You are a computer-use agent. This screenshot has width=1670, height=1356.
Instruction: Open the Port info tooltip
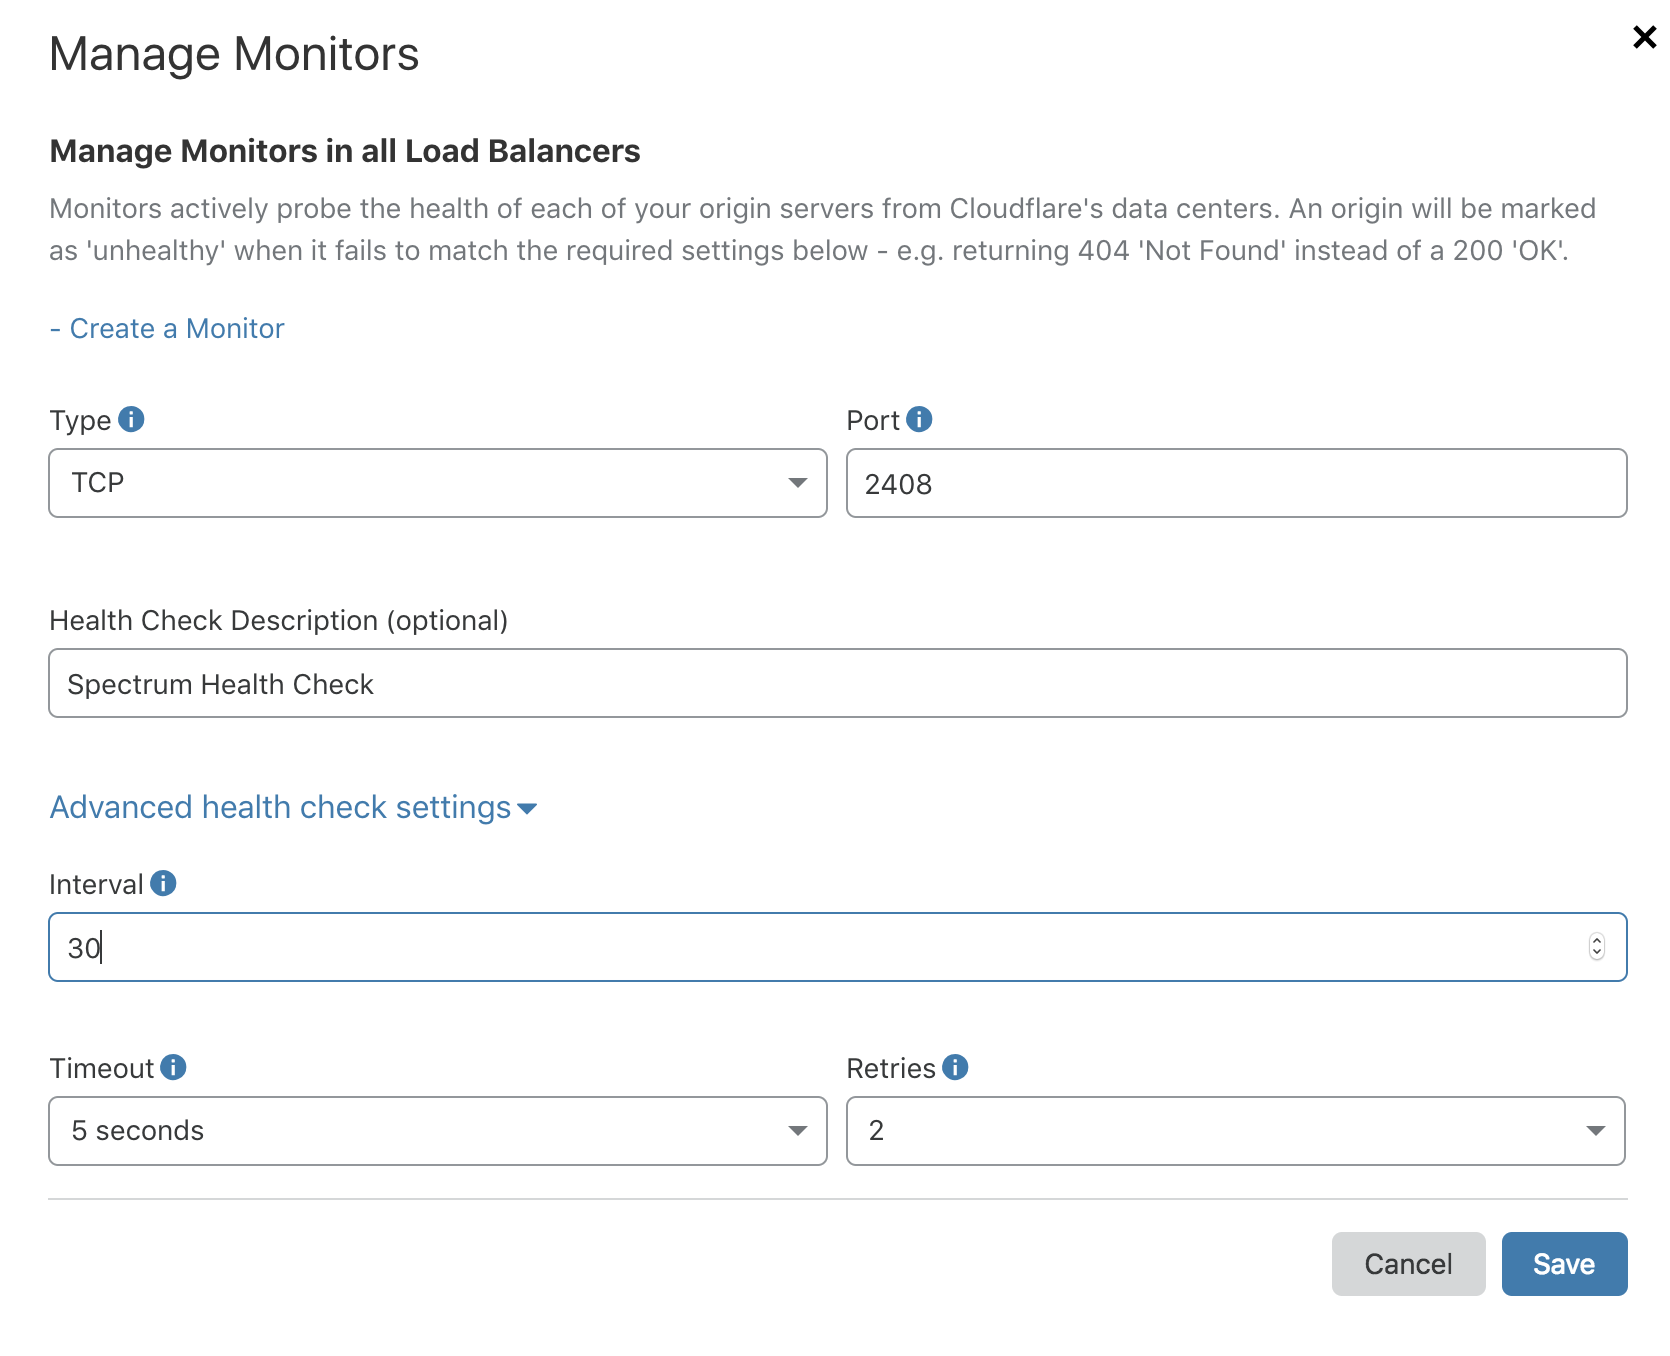pyautogui.click(x=919, y=419)
